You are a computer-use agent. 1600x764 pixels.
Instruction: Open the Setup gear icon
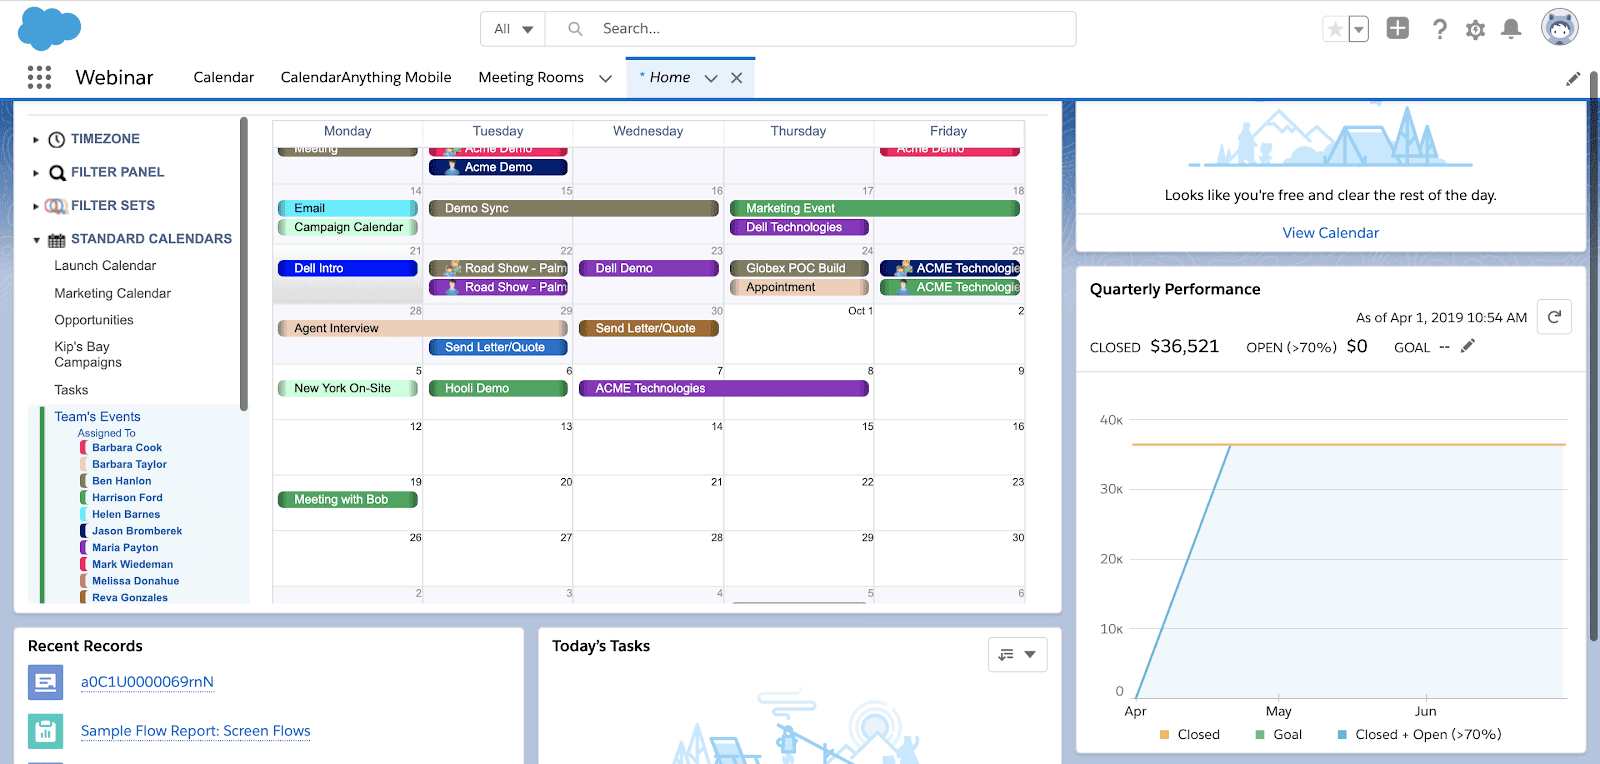coord(1475,30)
